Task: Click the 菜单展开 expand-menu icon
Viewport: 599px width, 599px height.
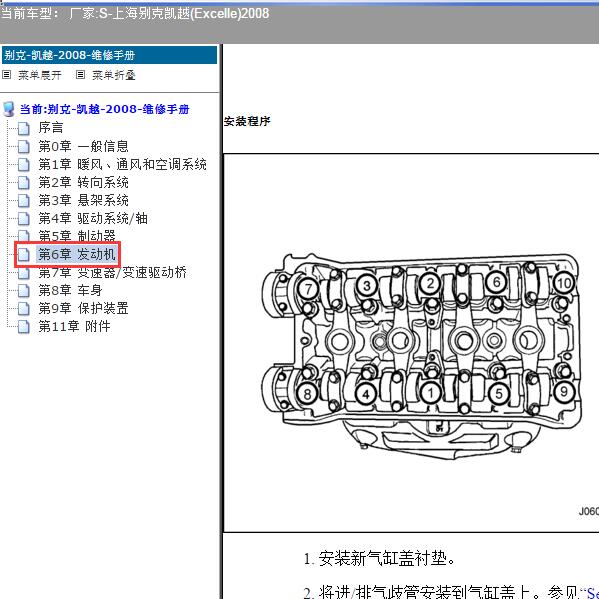Action: point(6,74)
